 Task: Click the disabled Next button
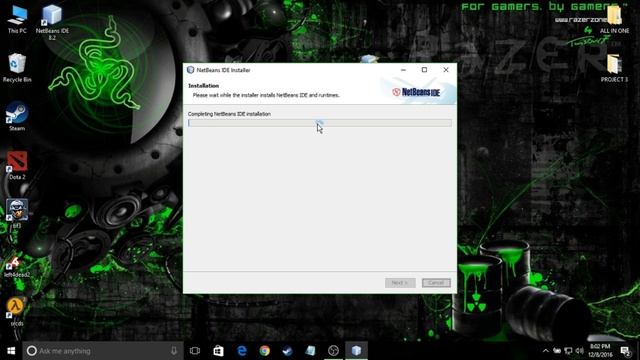[x=400, y=283]
